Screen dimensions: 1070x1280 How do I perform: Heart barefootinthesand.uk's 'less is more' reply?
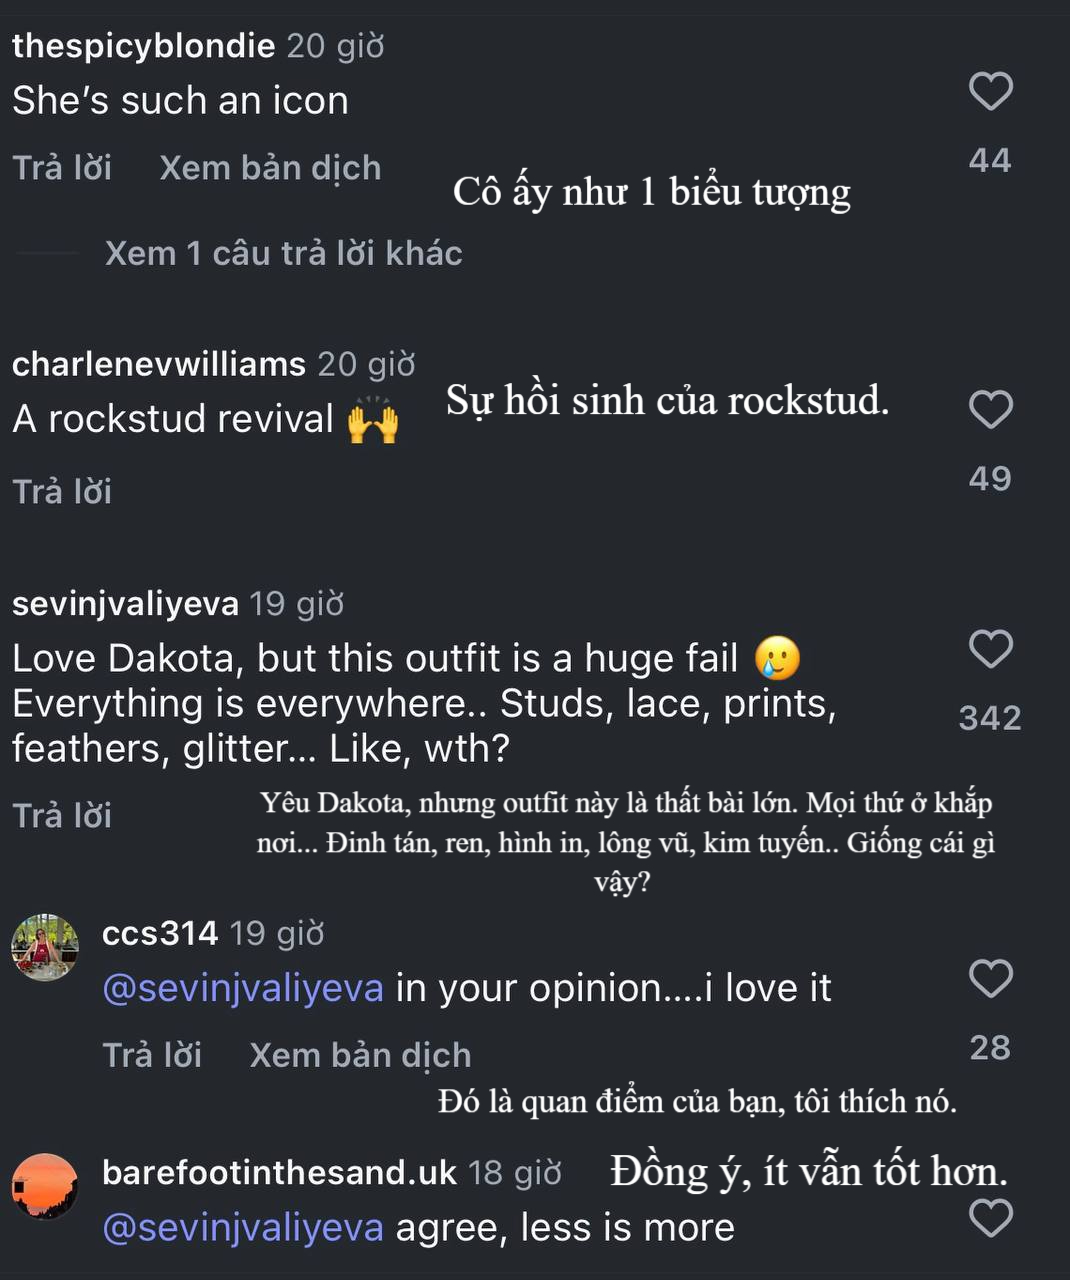coord(991,1220)
